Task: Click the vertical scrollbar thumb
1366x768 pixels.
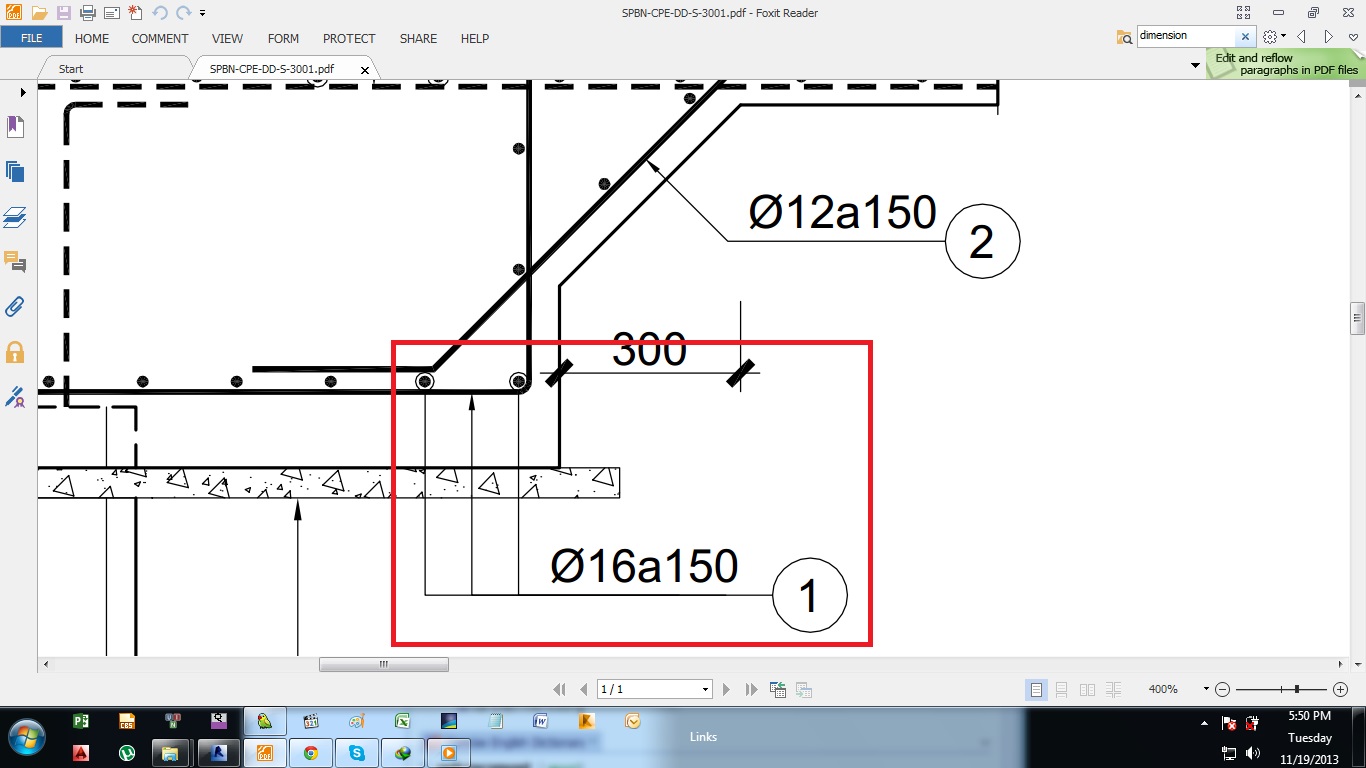Action: pyautogui.click(x=1357, y=317)
